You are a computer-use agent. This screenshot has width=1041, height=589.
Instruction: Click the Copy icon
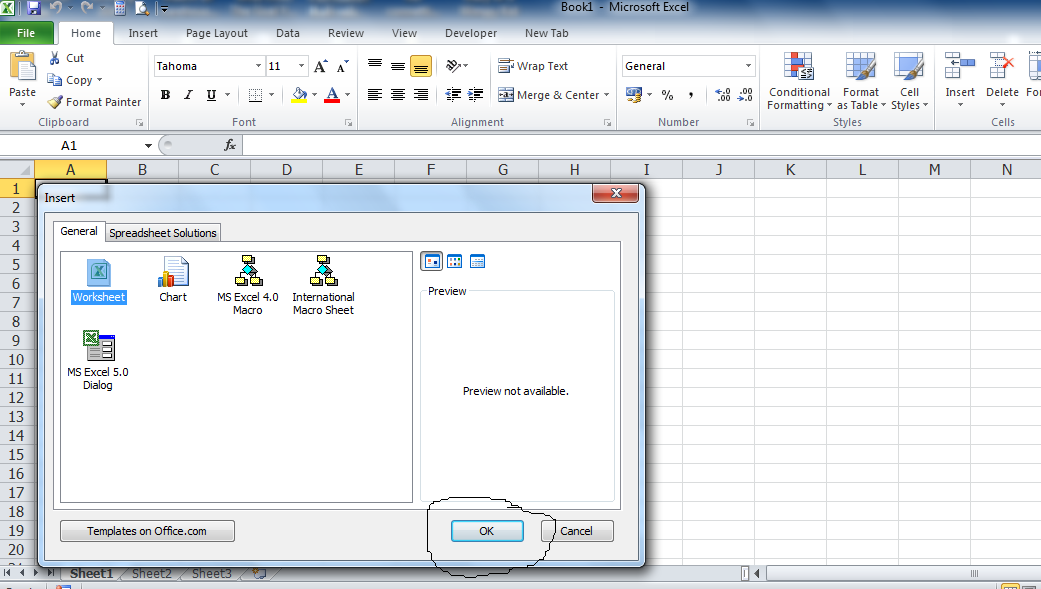pos(54,80)
